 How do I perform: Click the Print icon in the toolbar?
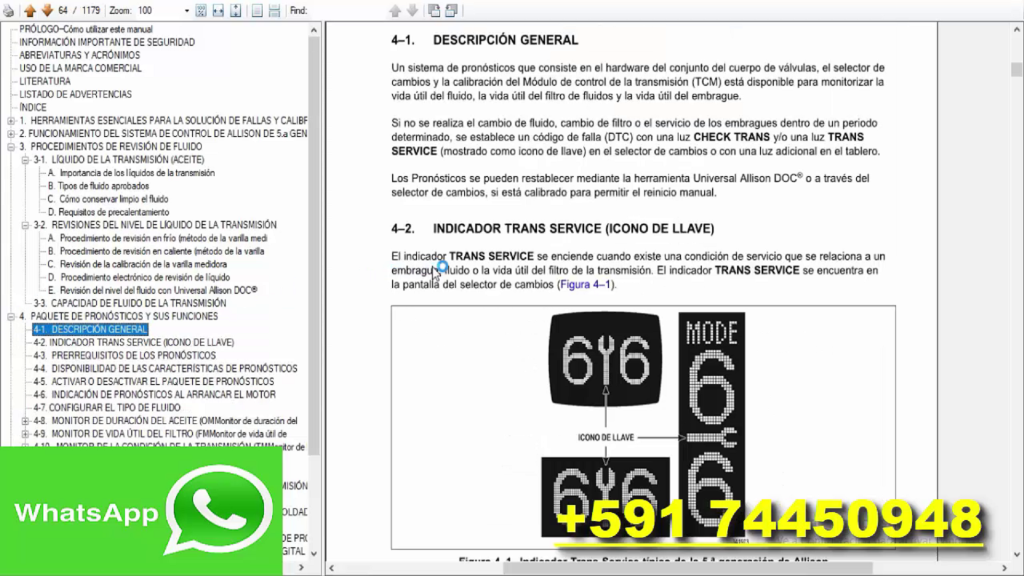pos(9,8)
